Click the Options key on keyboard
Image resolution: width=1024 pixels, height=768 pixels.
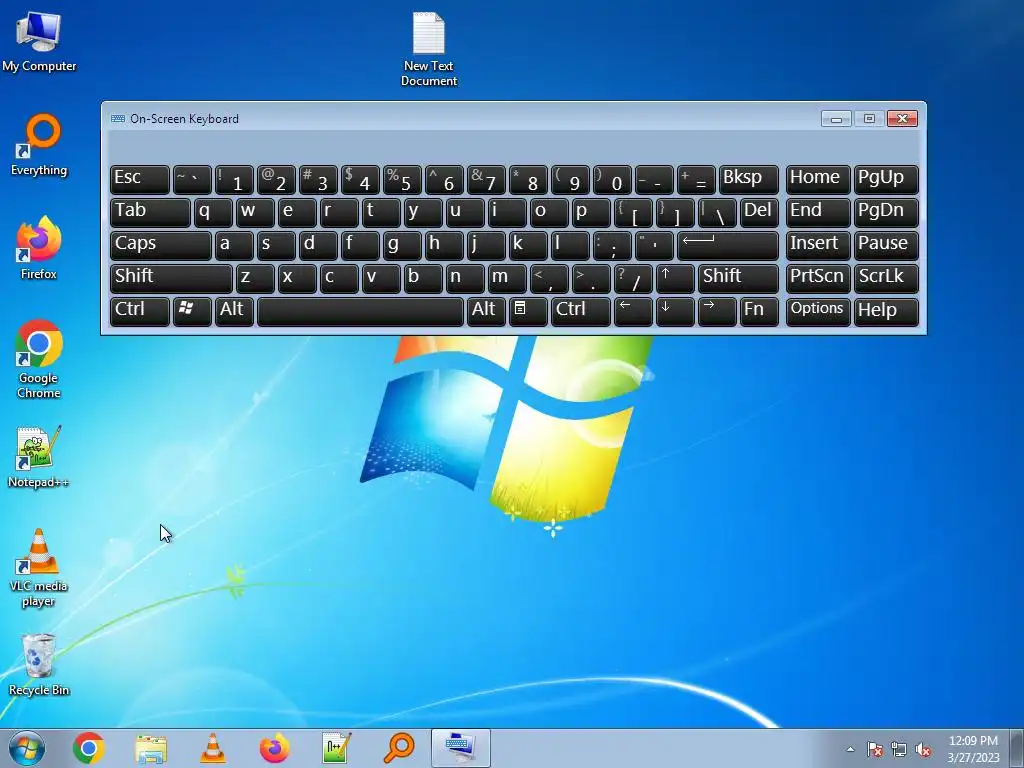point(818,312)
